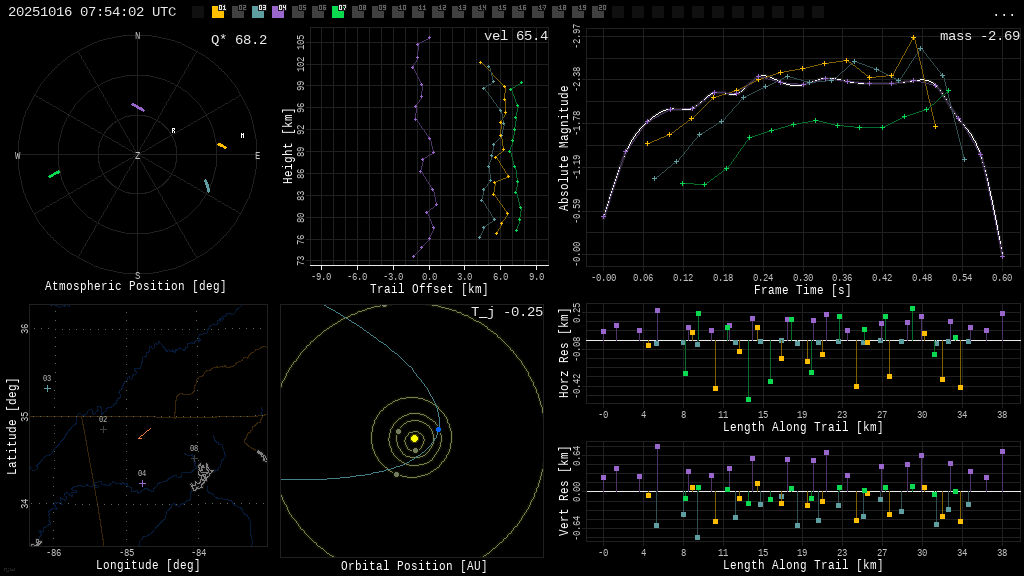This screenshot has height=576, width=1024.
Task: Toggle station 01 yellow indicator
Action: pyautogui.click(x=218, y=13)
